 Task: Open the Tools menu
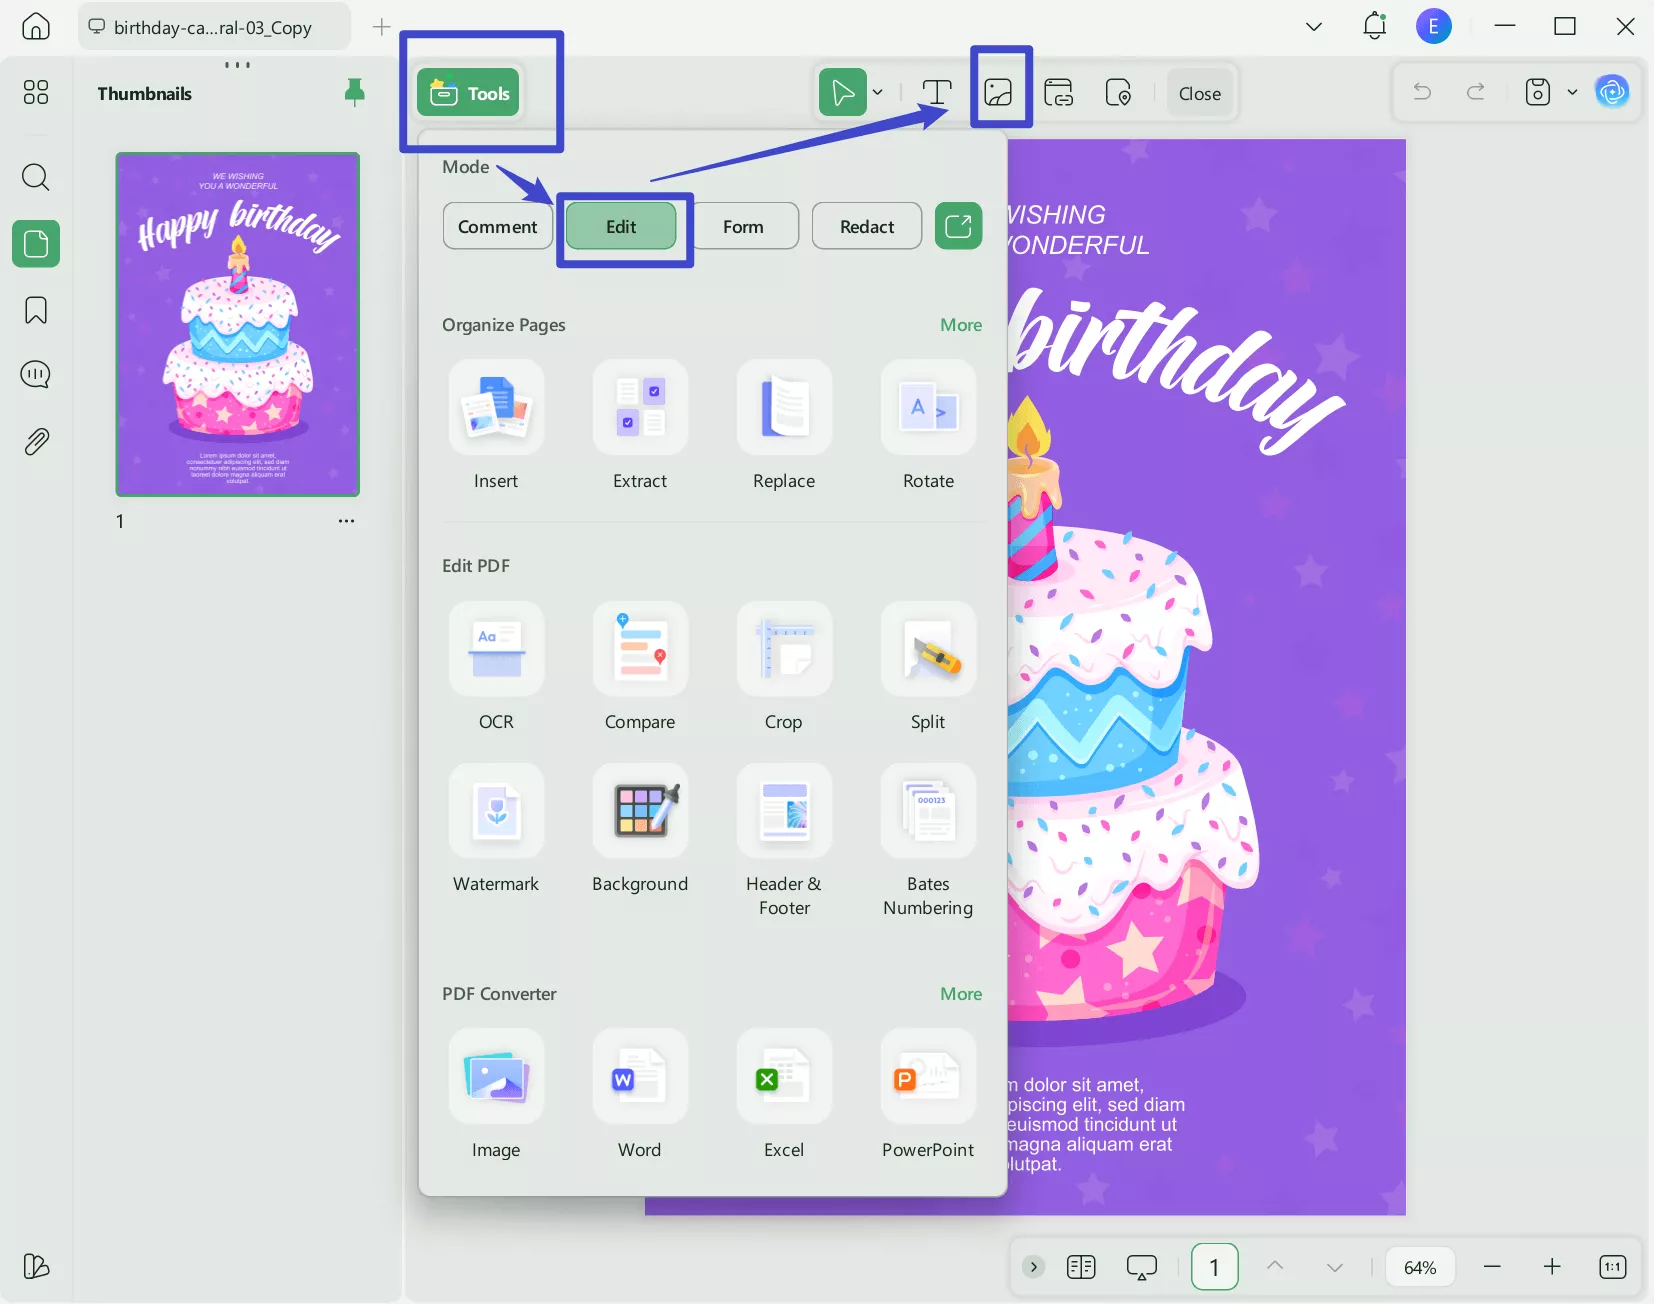tap(469, 93)
